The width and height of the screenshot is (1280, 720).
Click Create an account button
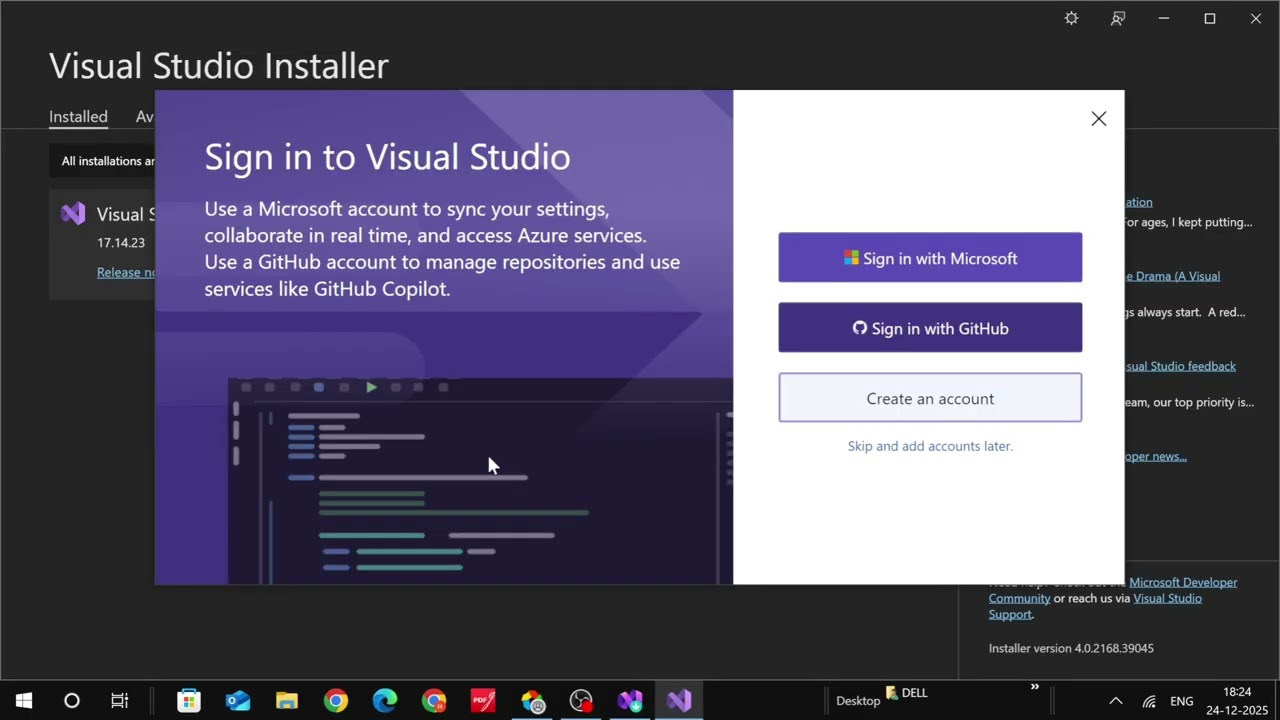(930, 398)
